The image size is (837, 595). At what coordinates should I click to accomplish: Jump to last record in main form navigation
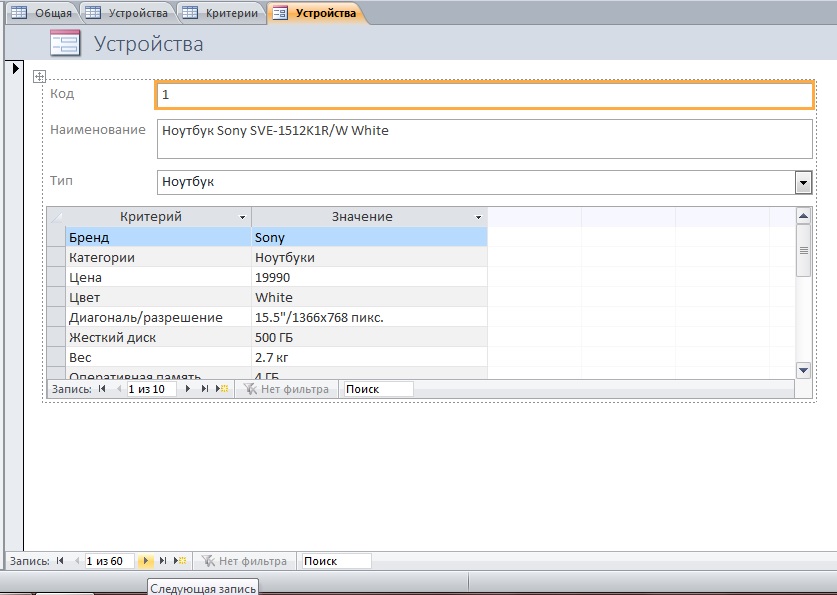pyautogui.click(x=163, y=561)
